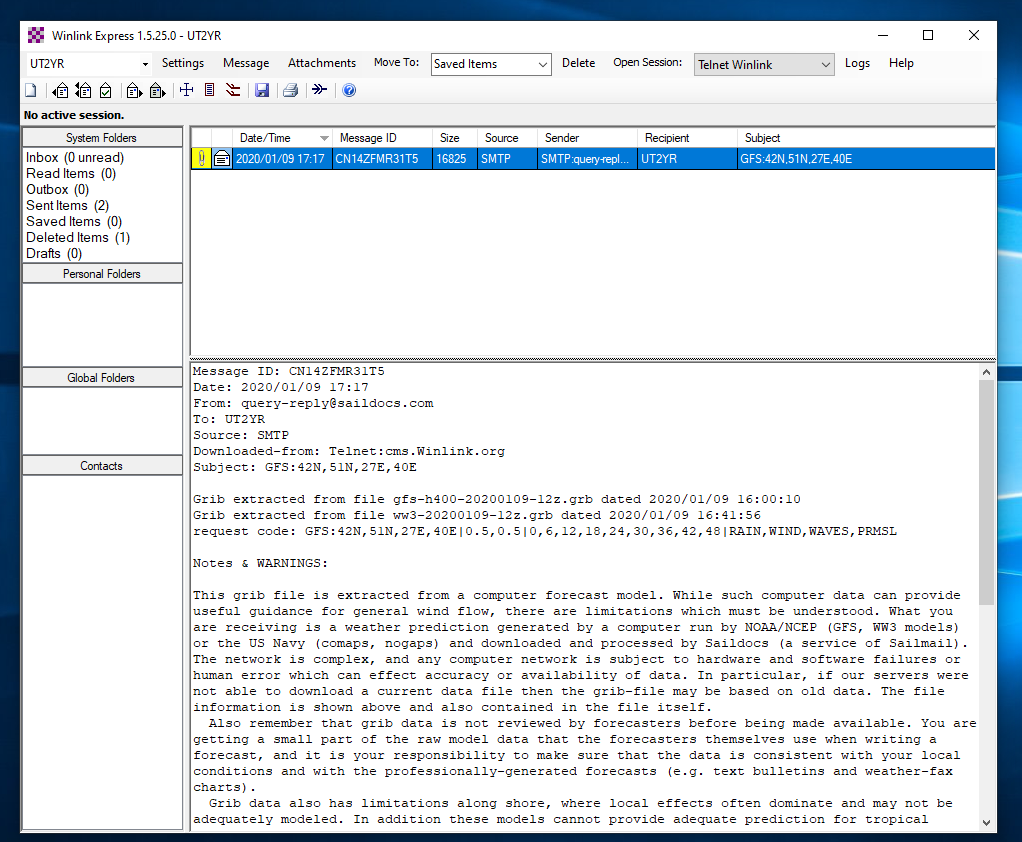Click the Delete menu item

click(x=579, y=63)
